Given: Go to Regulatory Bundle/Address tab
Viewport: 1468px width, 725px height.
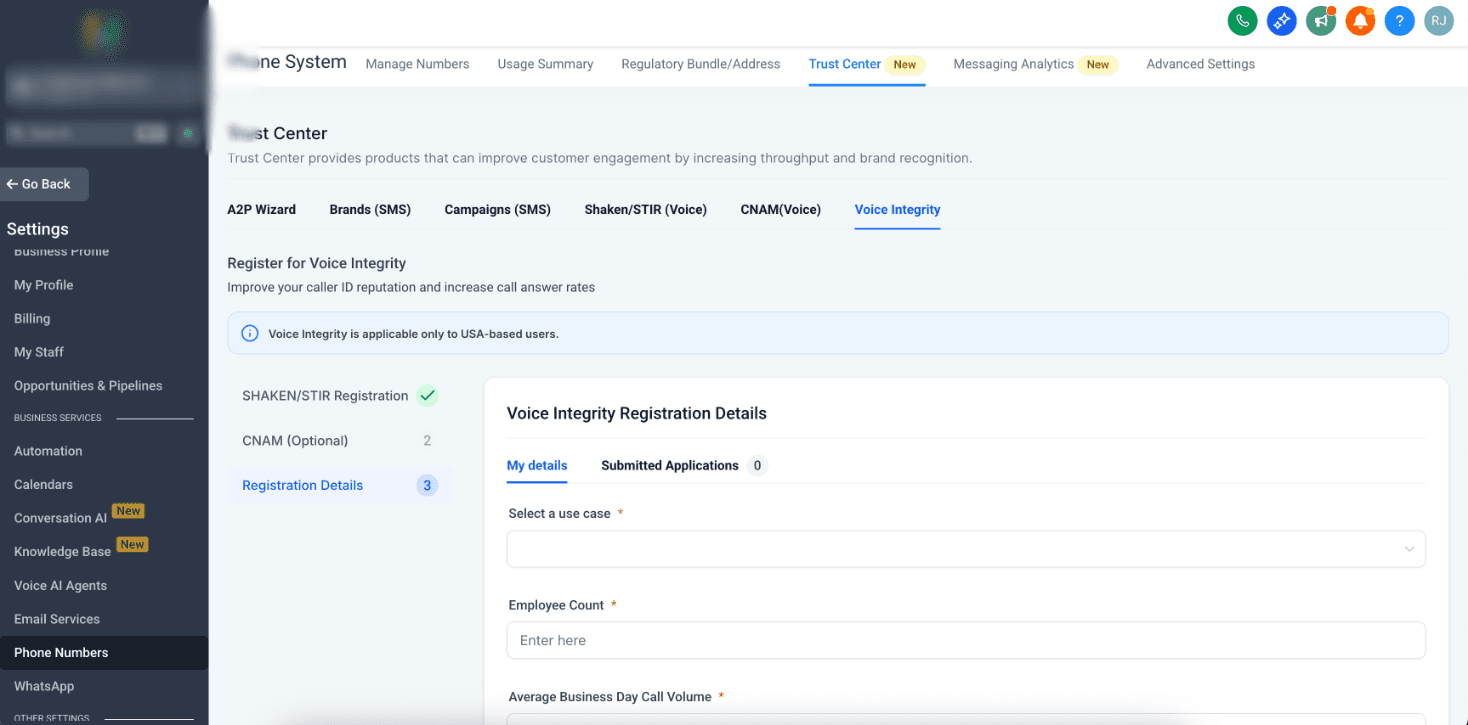Looking at the screenshot, I should tap(700, 64).
